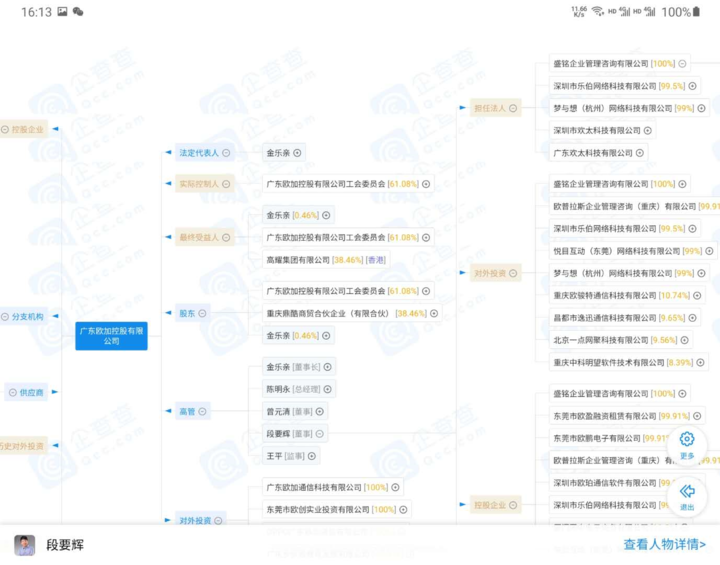720x565 pixels.
Task: Expand 金乐亲 董事长 node
Action: [x=327, y=367]
